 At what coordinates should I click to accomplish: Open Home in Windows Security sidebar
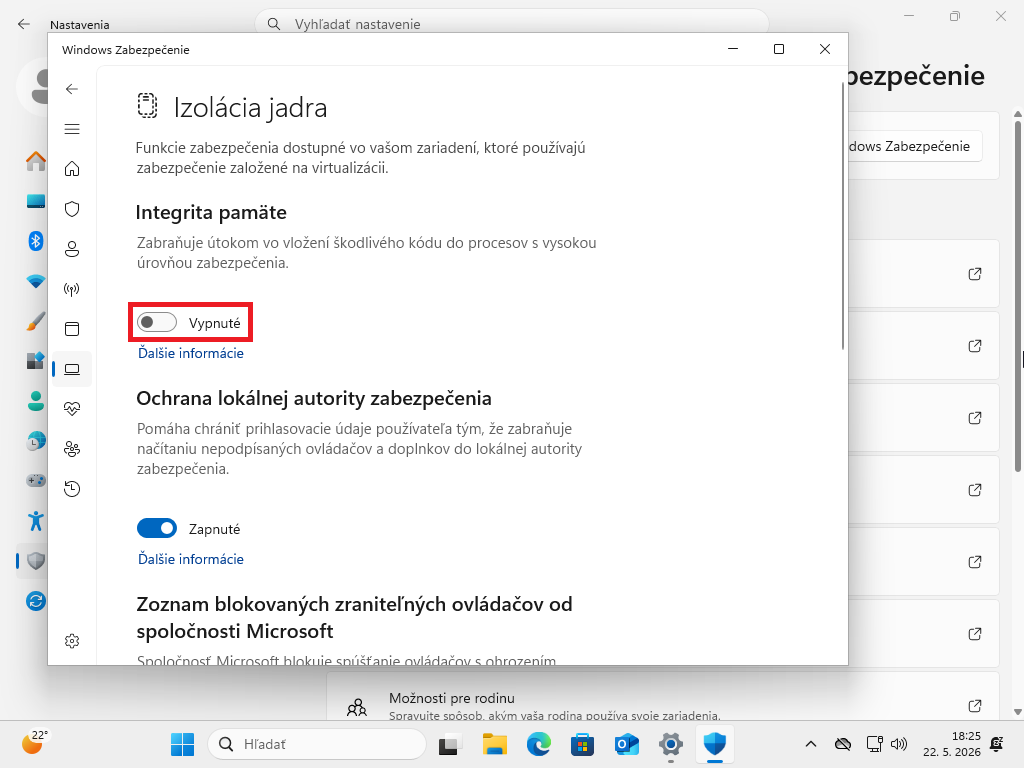coord(72,169)
